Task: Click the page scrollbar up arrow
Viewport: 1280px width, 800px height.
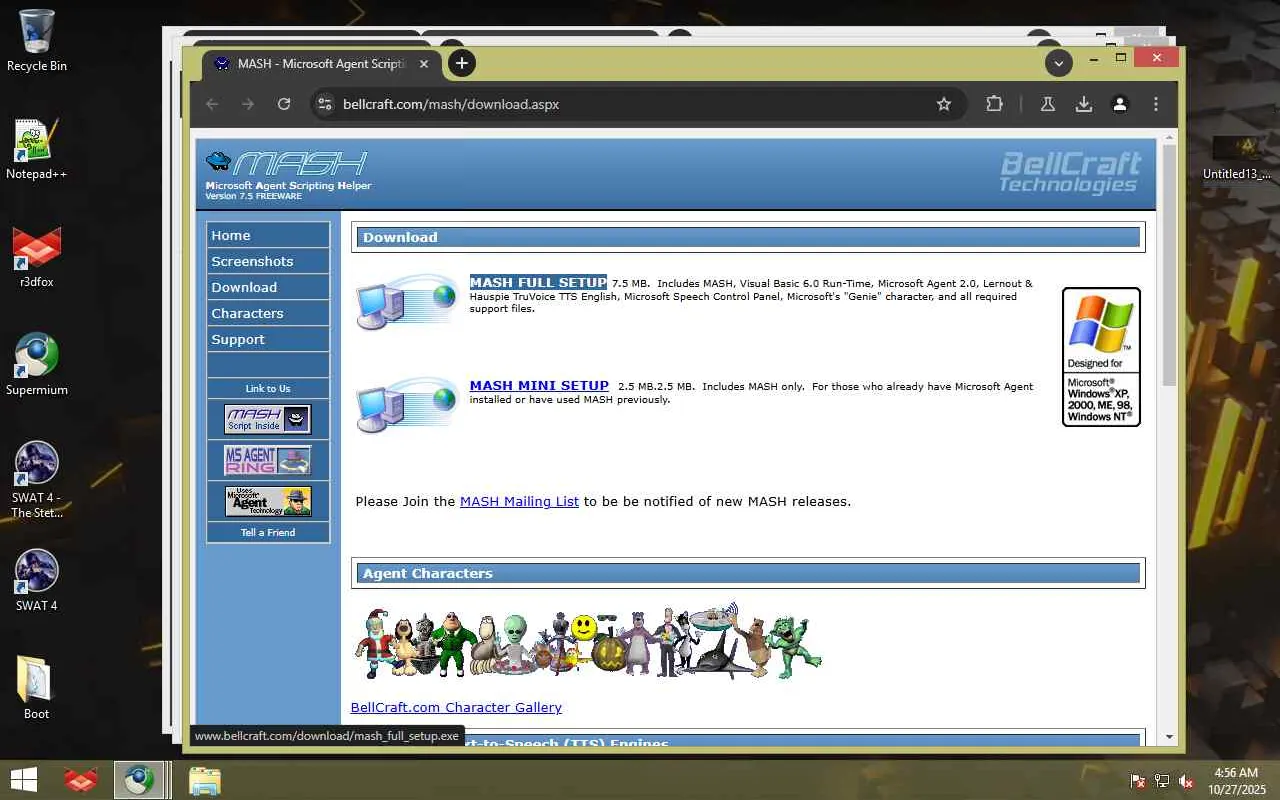Action: point(1170,138)
